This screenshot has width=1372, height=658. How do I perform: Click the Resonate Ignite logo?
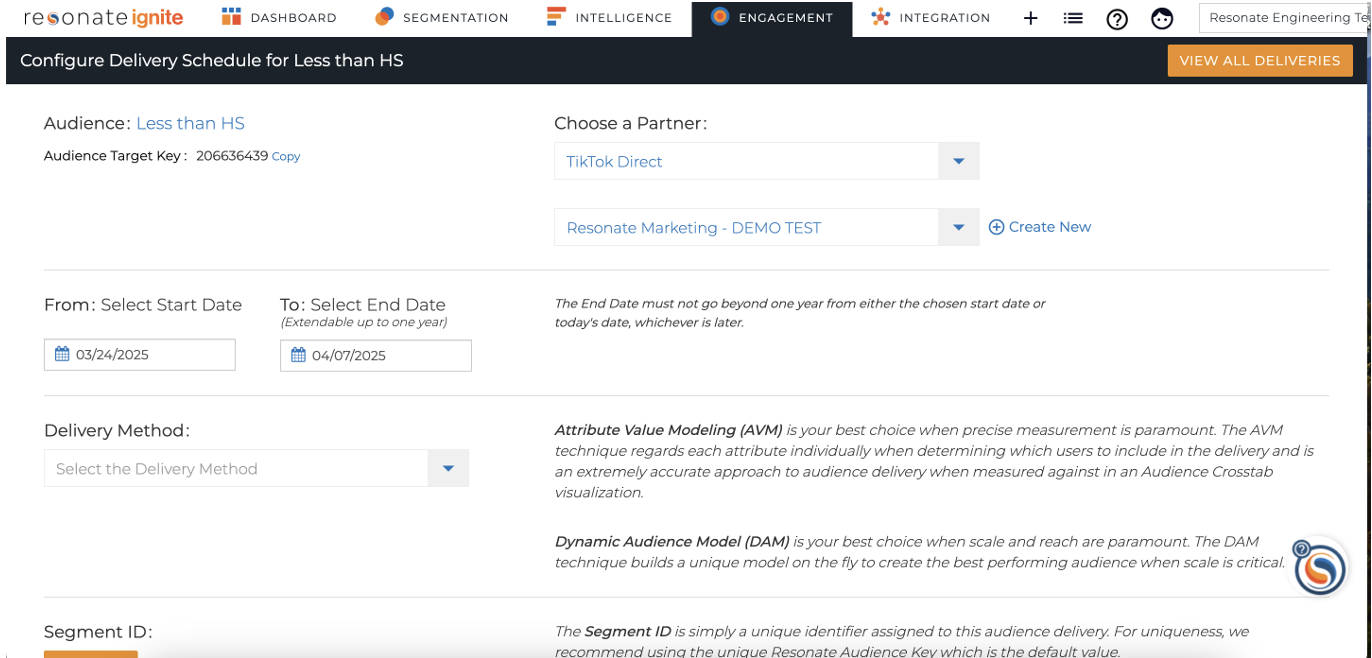tap(104, 18)
